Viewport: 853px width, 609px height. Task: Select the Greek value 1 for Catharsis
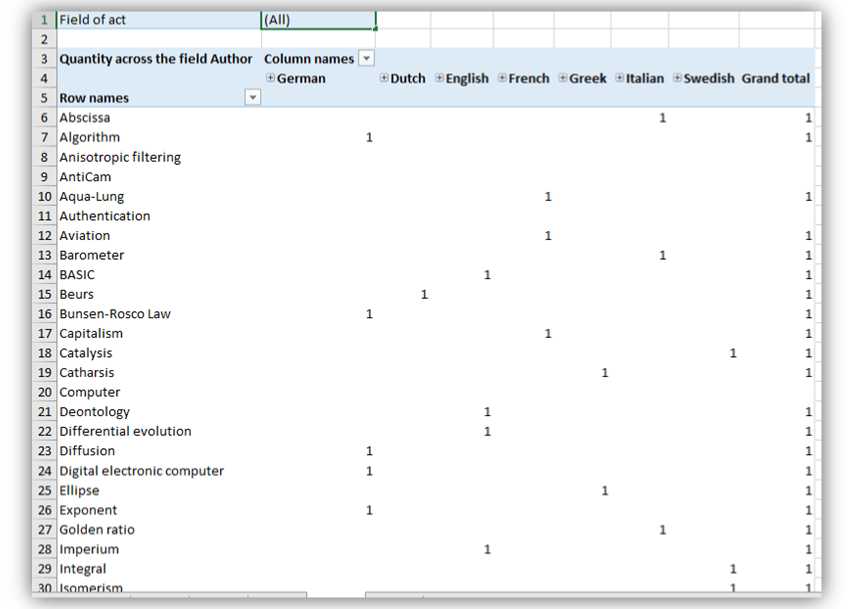(604, 373)
